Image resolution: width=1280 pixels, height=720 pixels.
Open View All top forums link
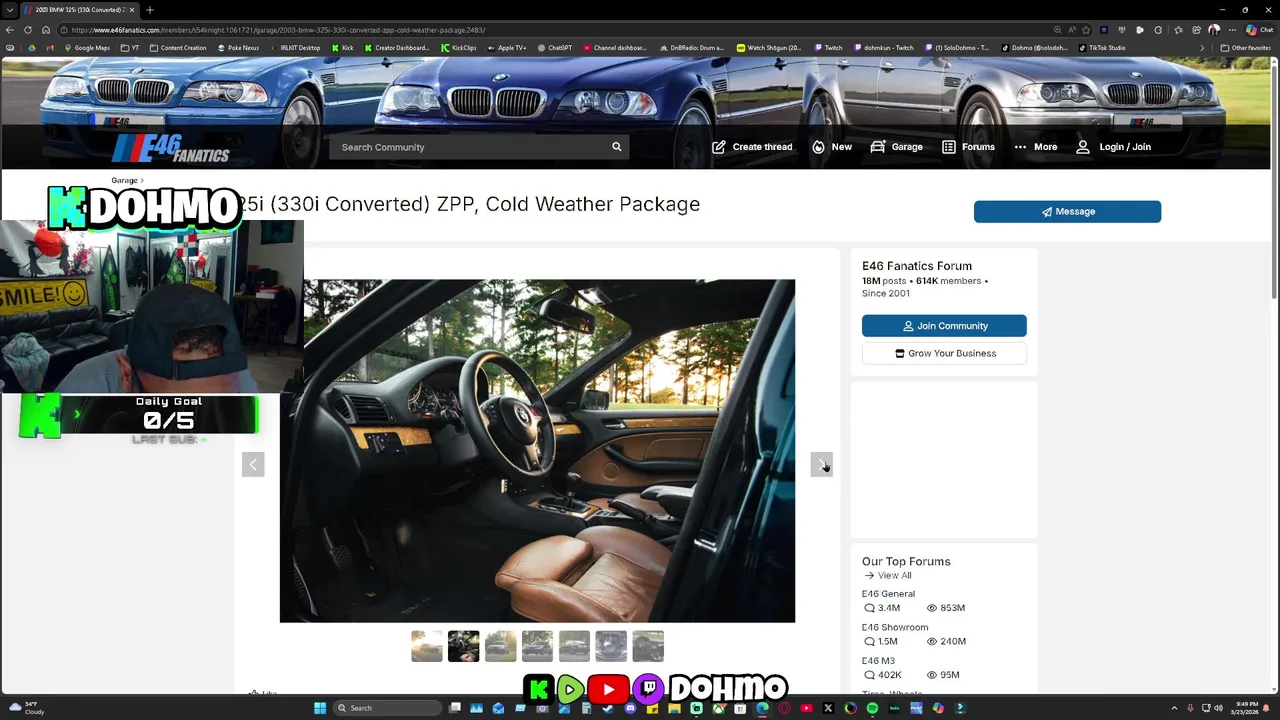pyautogui.click(x=887, y=576)
